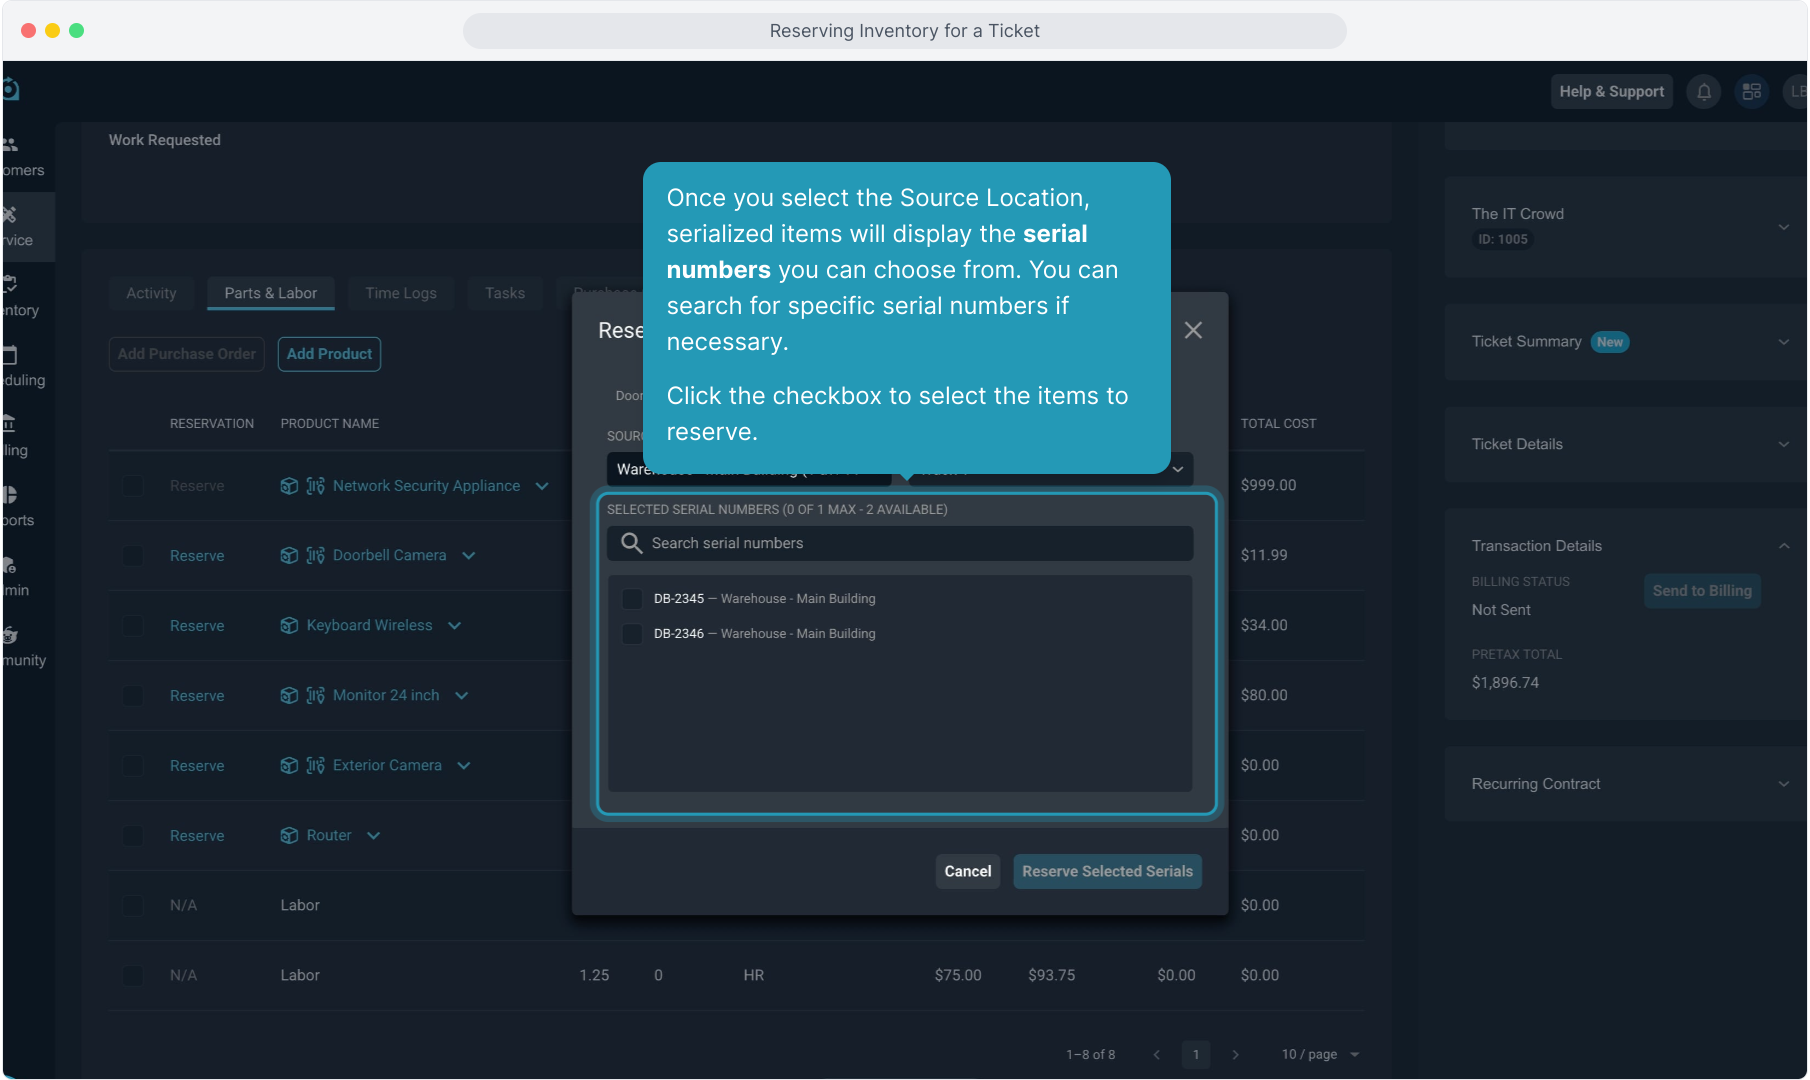Check the DB-2345 serial number checkbox
The width and height of the screenshot is (1810, 1080).
point(632,599)
